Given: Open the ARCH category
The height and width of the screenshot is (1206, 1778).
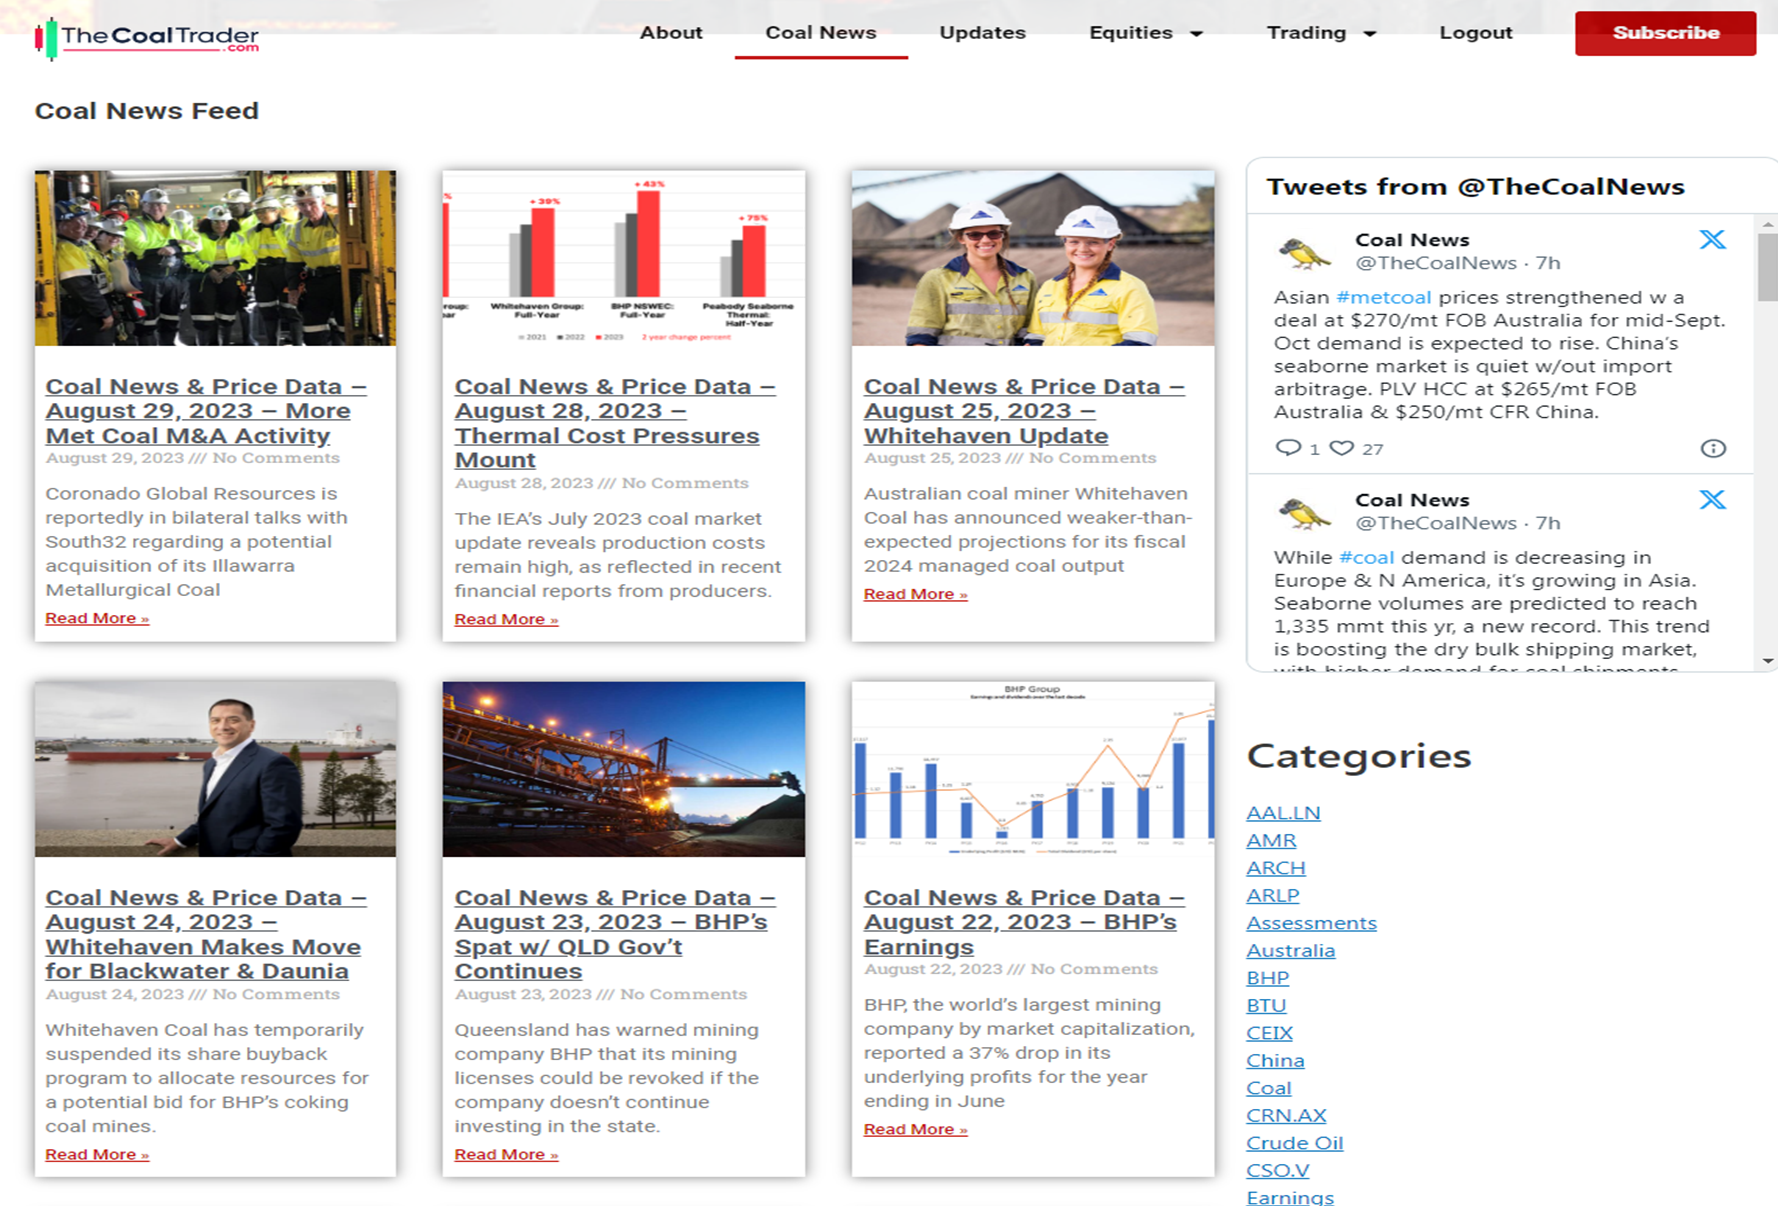Looking at the screenshot, I should (x=1276, y=868).
